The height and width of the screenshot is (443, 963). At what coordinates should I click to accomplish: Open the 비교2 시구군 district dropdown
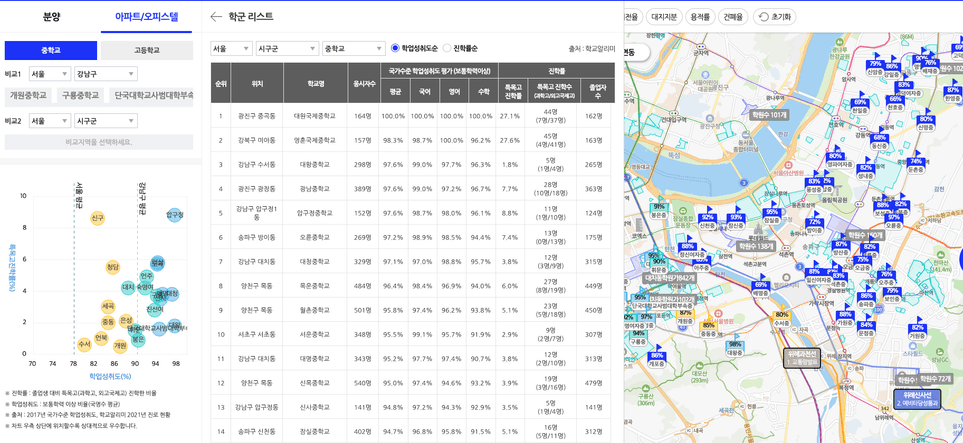pos(105,121)
